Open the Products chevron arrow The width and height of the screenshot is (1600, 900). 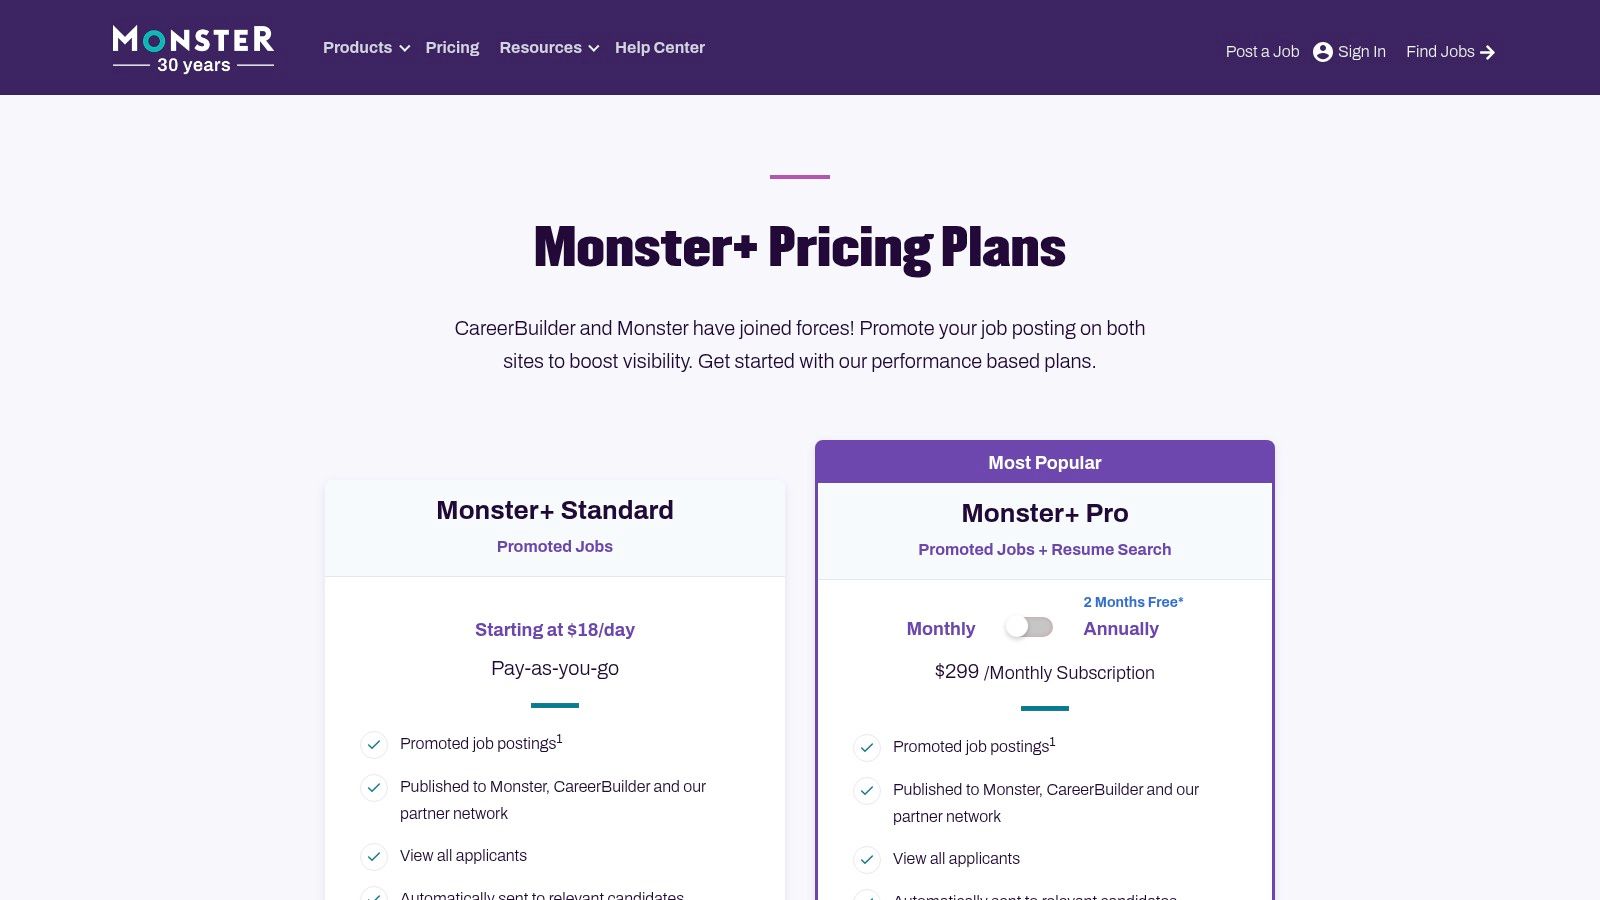click(x=404, y=48)
